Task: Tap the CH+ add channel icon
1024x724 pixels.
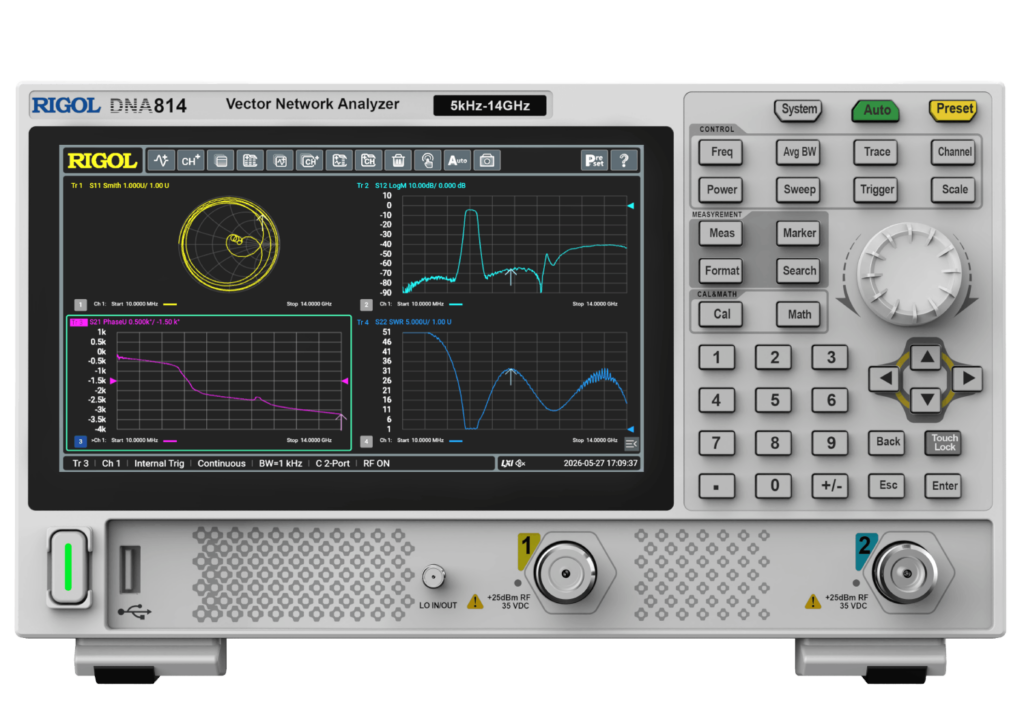Action: (191, 161)
